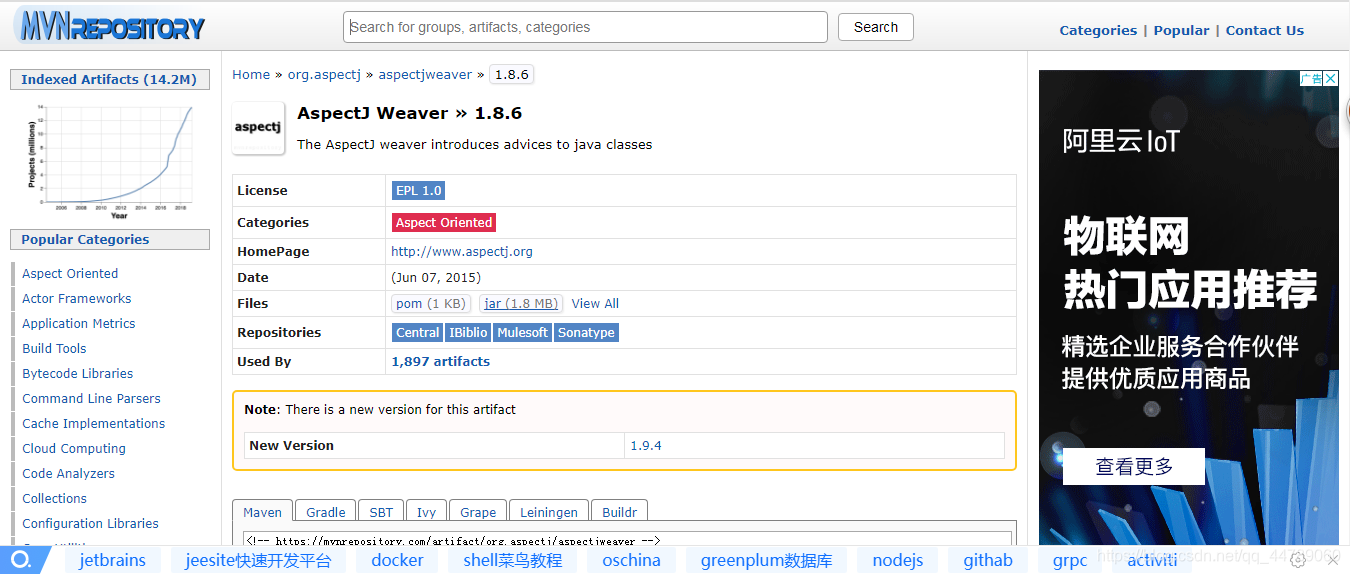The width and height of the screenshot is (1350, 574).
Task: Open Cloud Computing category
Action: point(74,448)
